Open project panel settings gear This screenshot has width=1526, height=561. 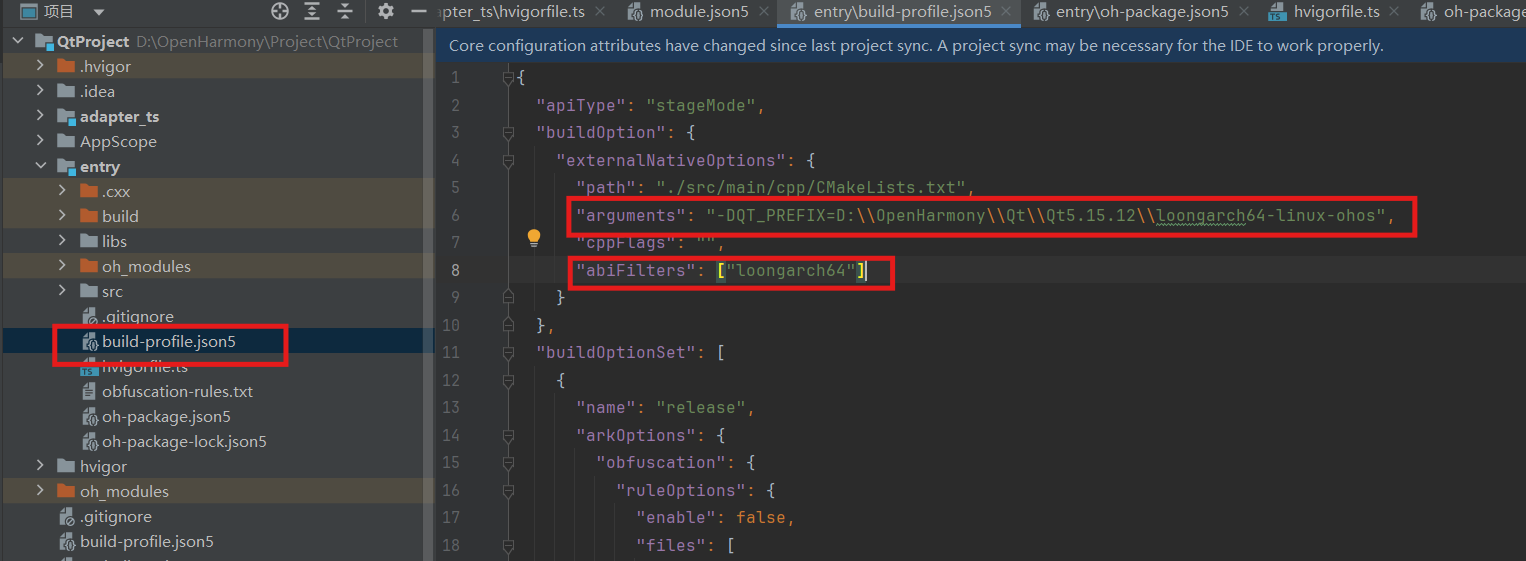click(x=386, y=12)
